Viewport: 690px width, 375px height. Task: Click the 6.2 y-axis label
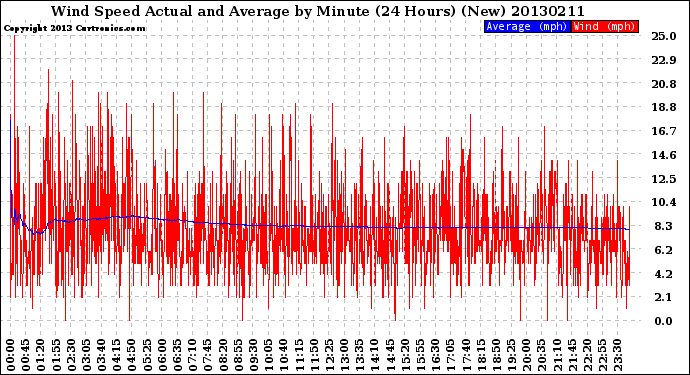coord(664,250)
